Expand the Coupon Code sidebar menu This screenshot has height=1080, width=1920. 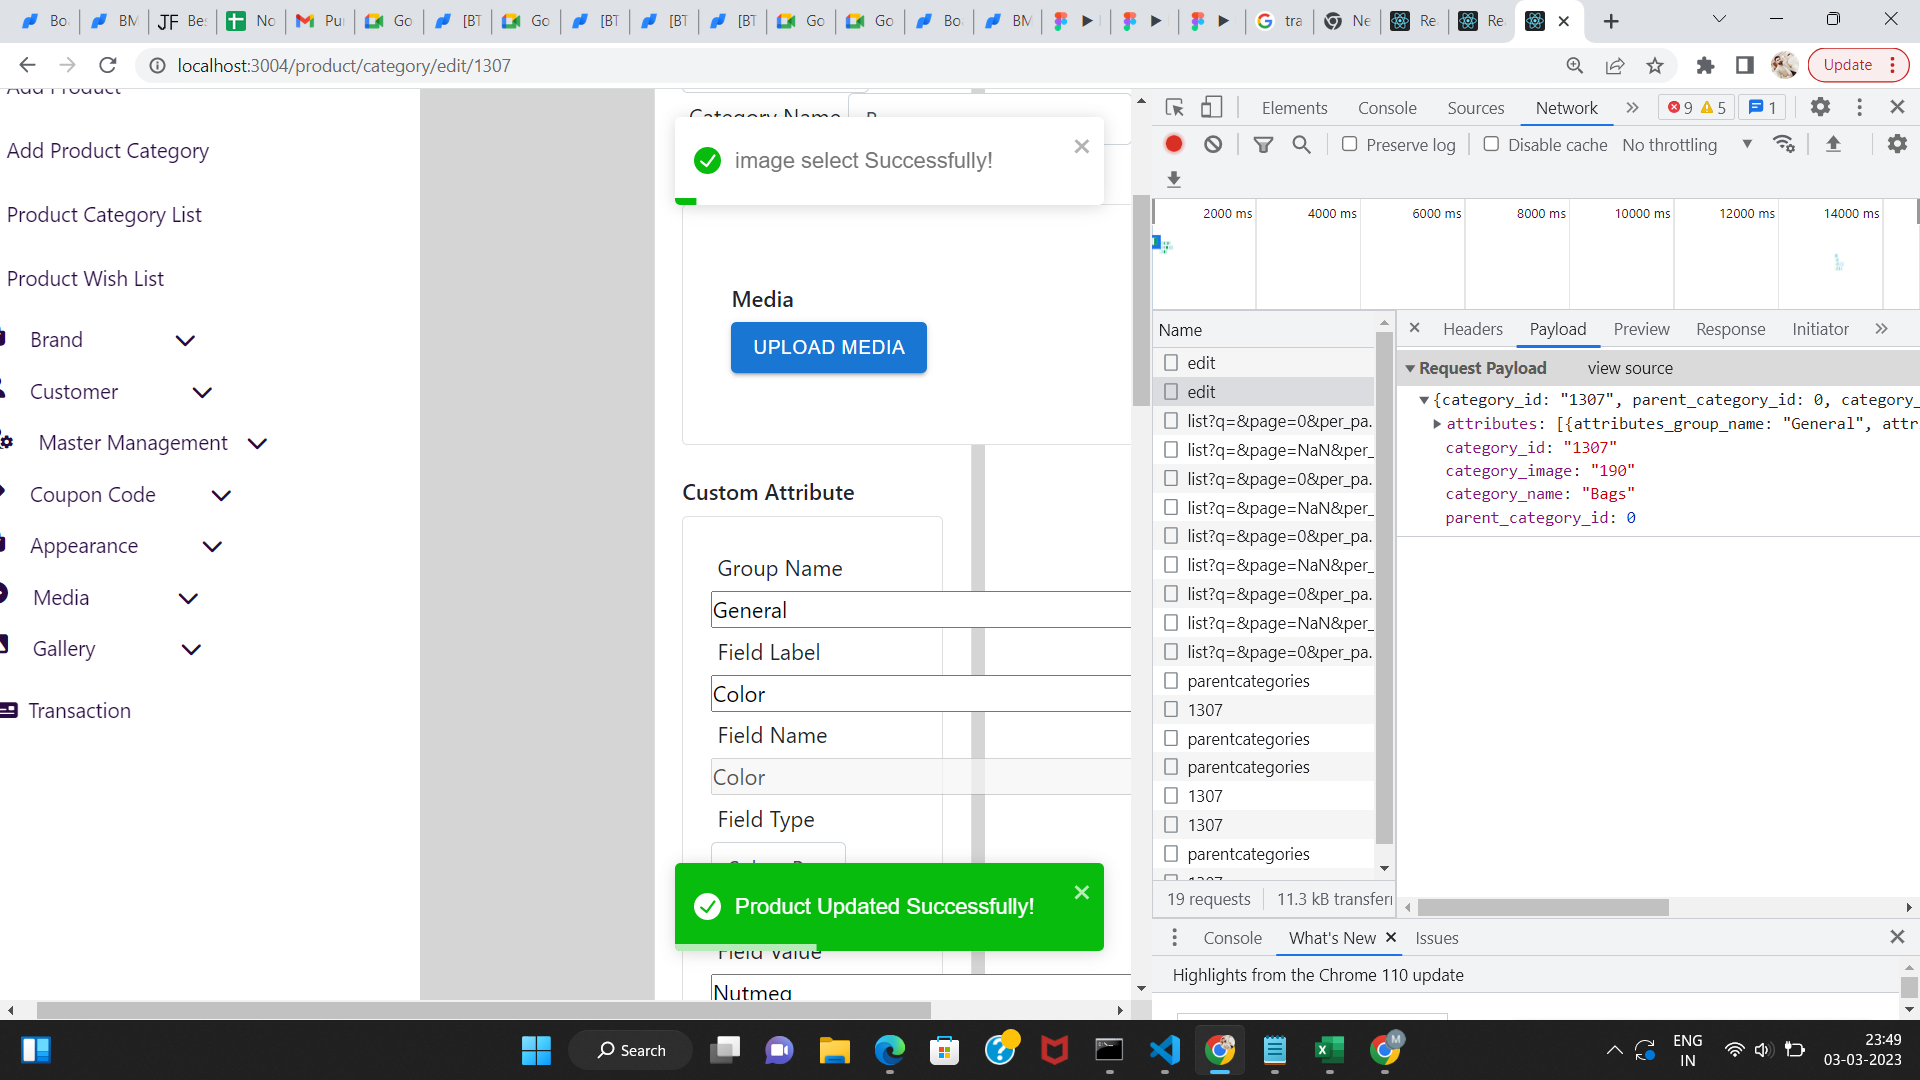tap(221, 495)
